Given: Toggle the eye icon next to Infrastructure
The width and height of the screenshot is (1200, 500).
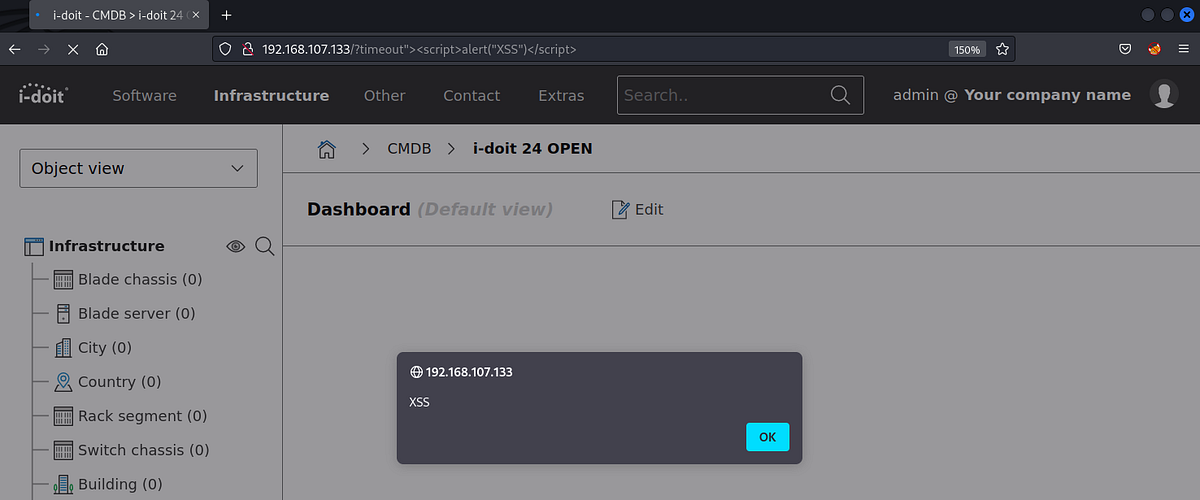Looking at the screenshot, I should [235, 246].
